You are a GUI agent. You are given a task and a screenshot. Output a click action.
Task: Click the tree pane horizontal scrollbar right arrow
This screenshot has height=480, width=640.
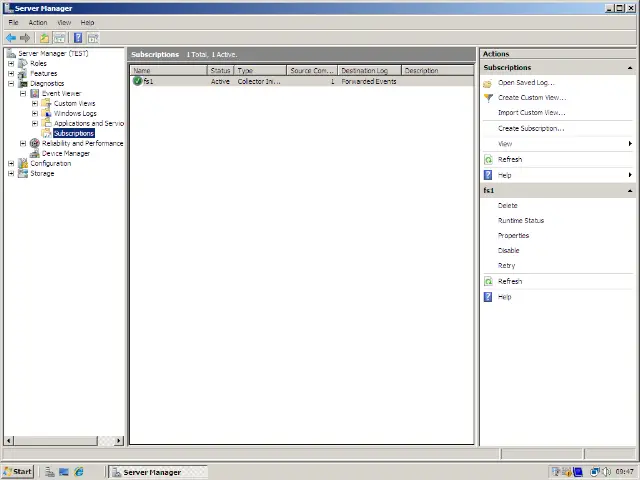pos(119,440)
